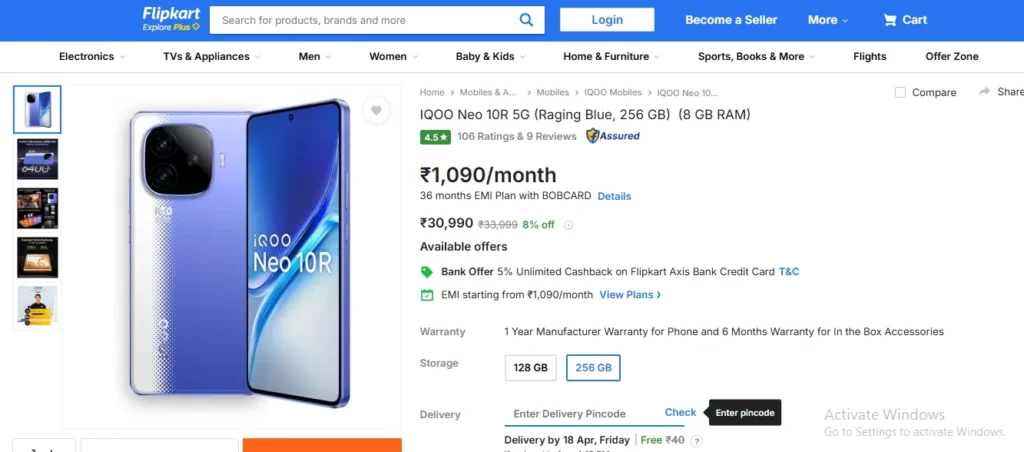Expand the Electronics category menu
Screen dimensions: 1024x452
(x=92, y=57)
